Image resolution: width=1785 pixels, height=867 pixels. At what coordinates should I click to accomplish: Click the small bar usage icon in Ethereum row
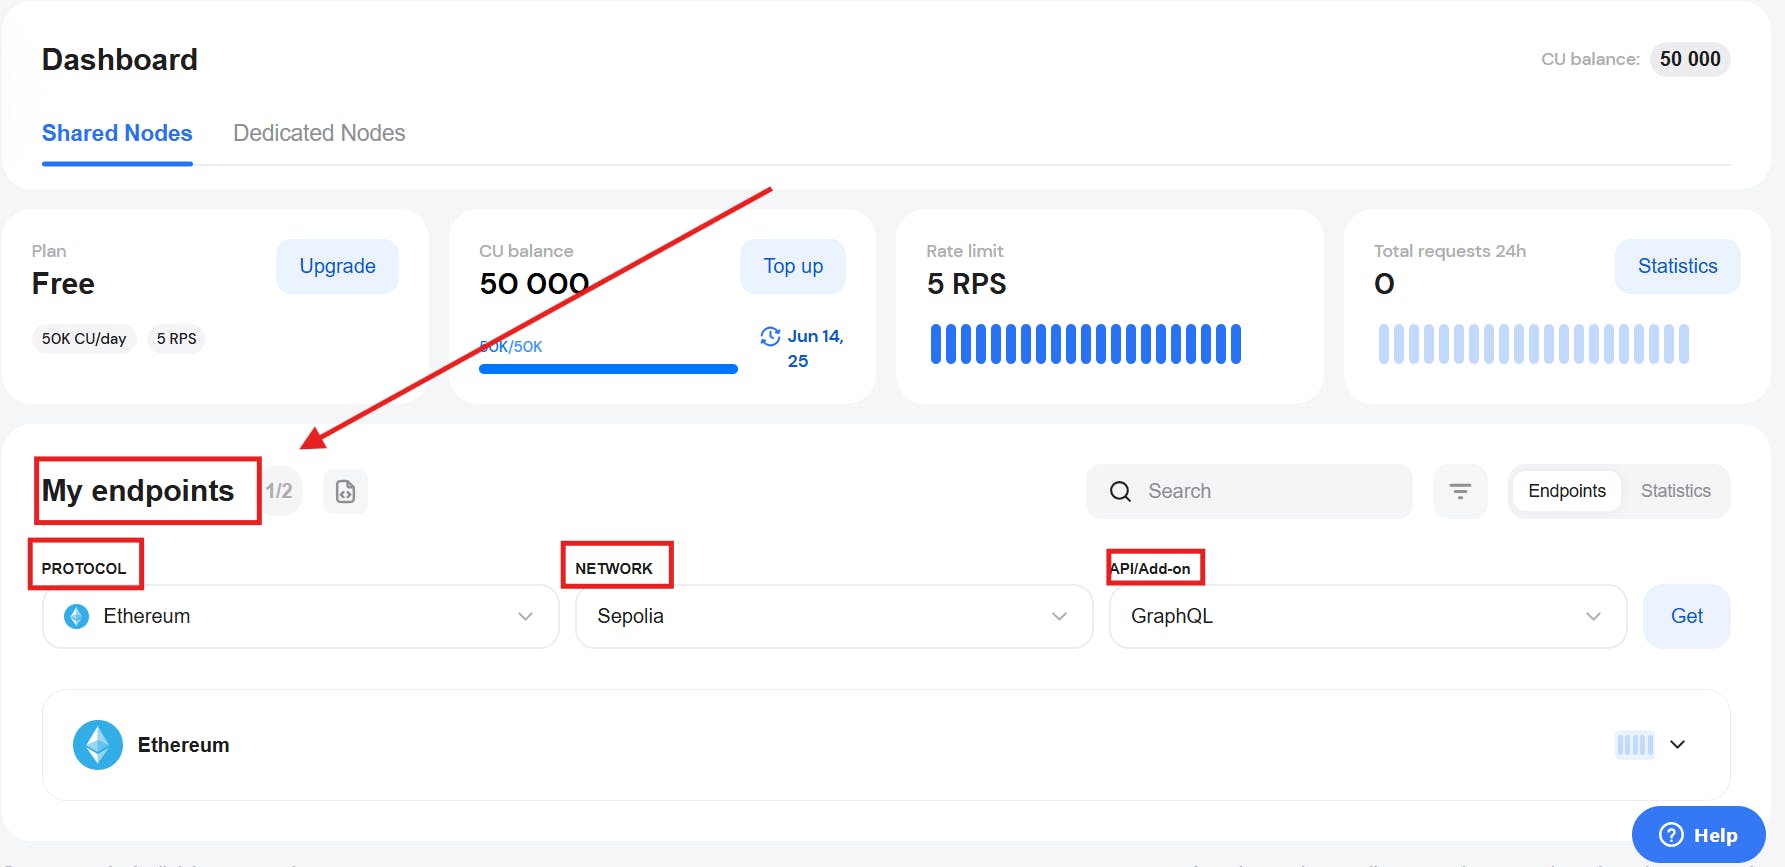pos(1635,745)
